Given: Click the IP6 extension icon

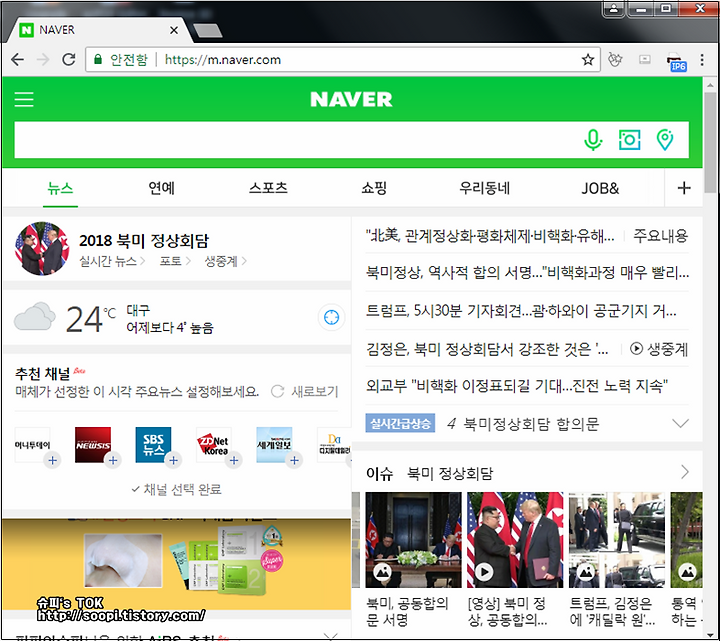Looking at the screenshot, I should [676, 62].
